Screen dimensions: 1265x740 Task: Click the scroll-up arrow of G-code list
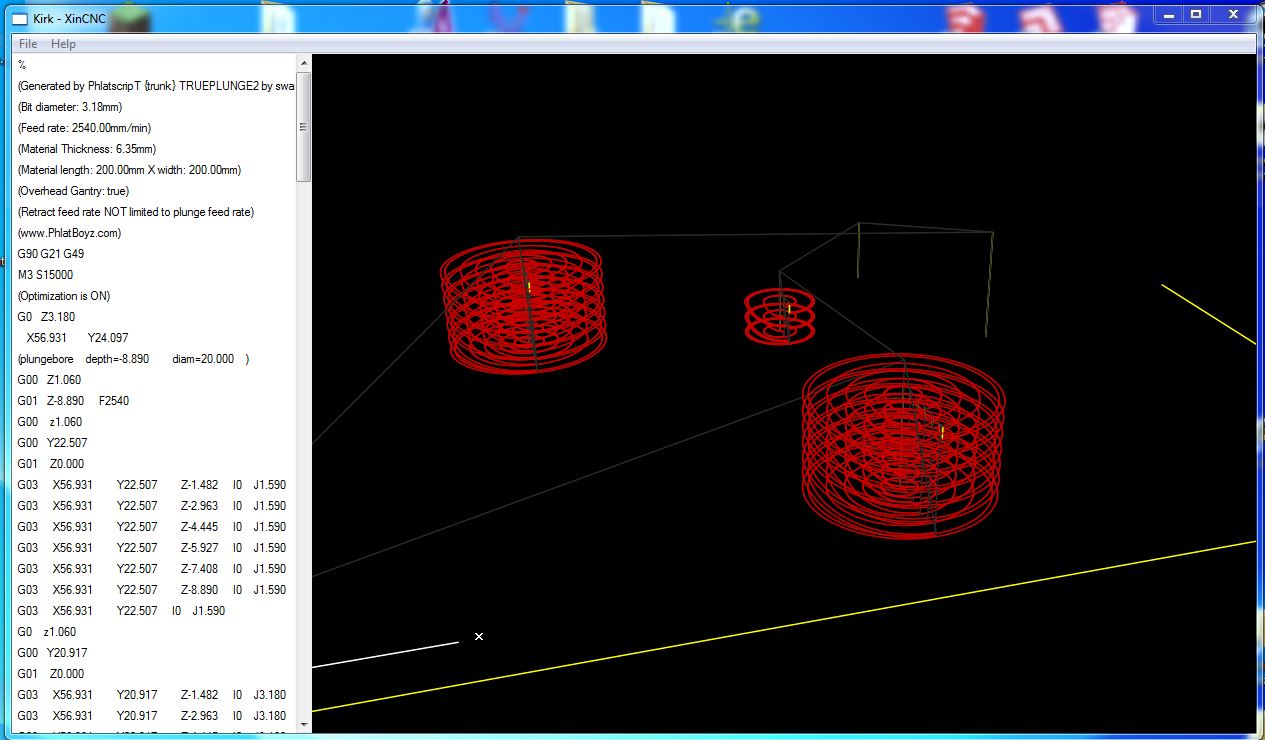(304, 63)
